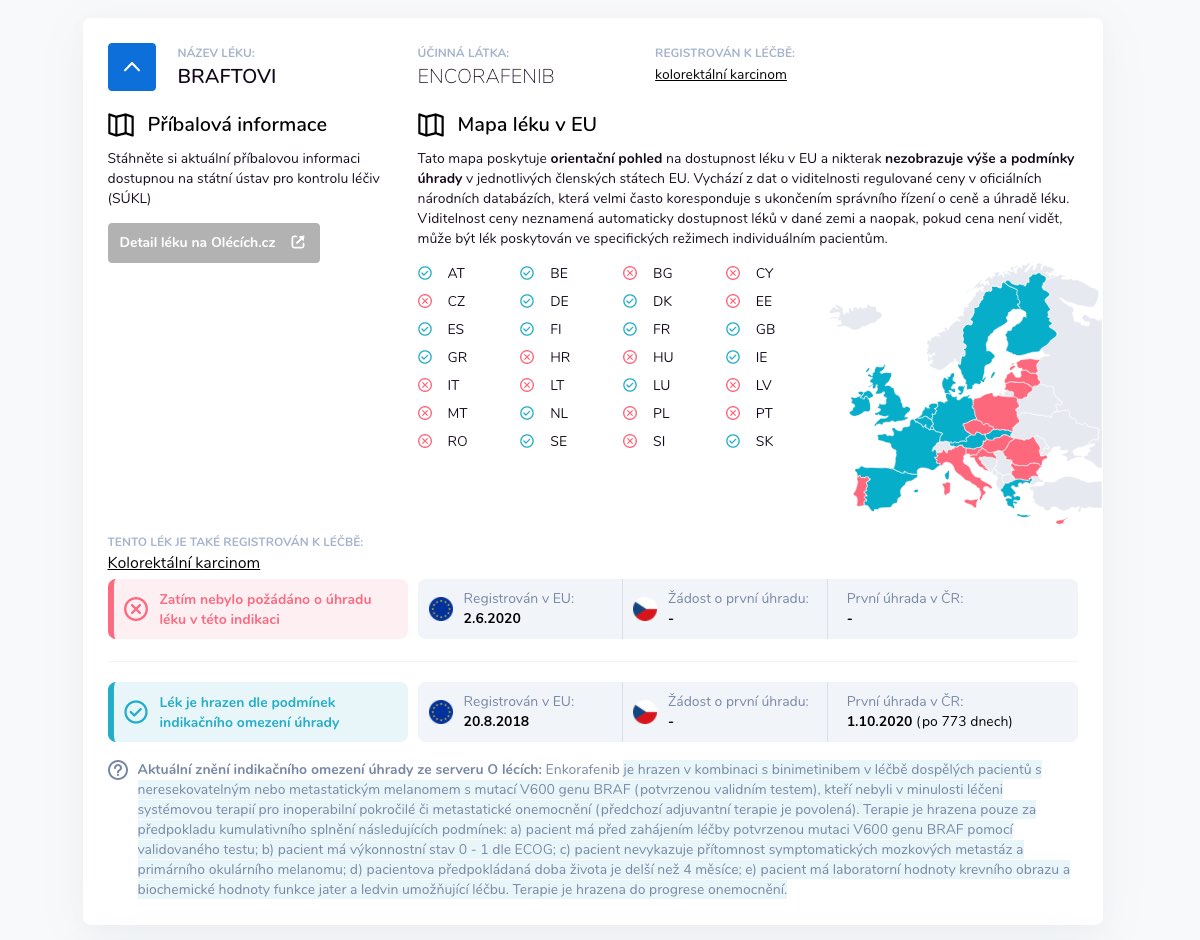Open the Kolorektální karcinom indication link

pyautogui.click(x=184, y=563)
